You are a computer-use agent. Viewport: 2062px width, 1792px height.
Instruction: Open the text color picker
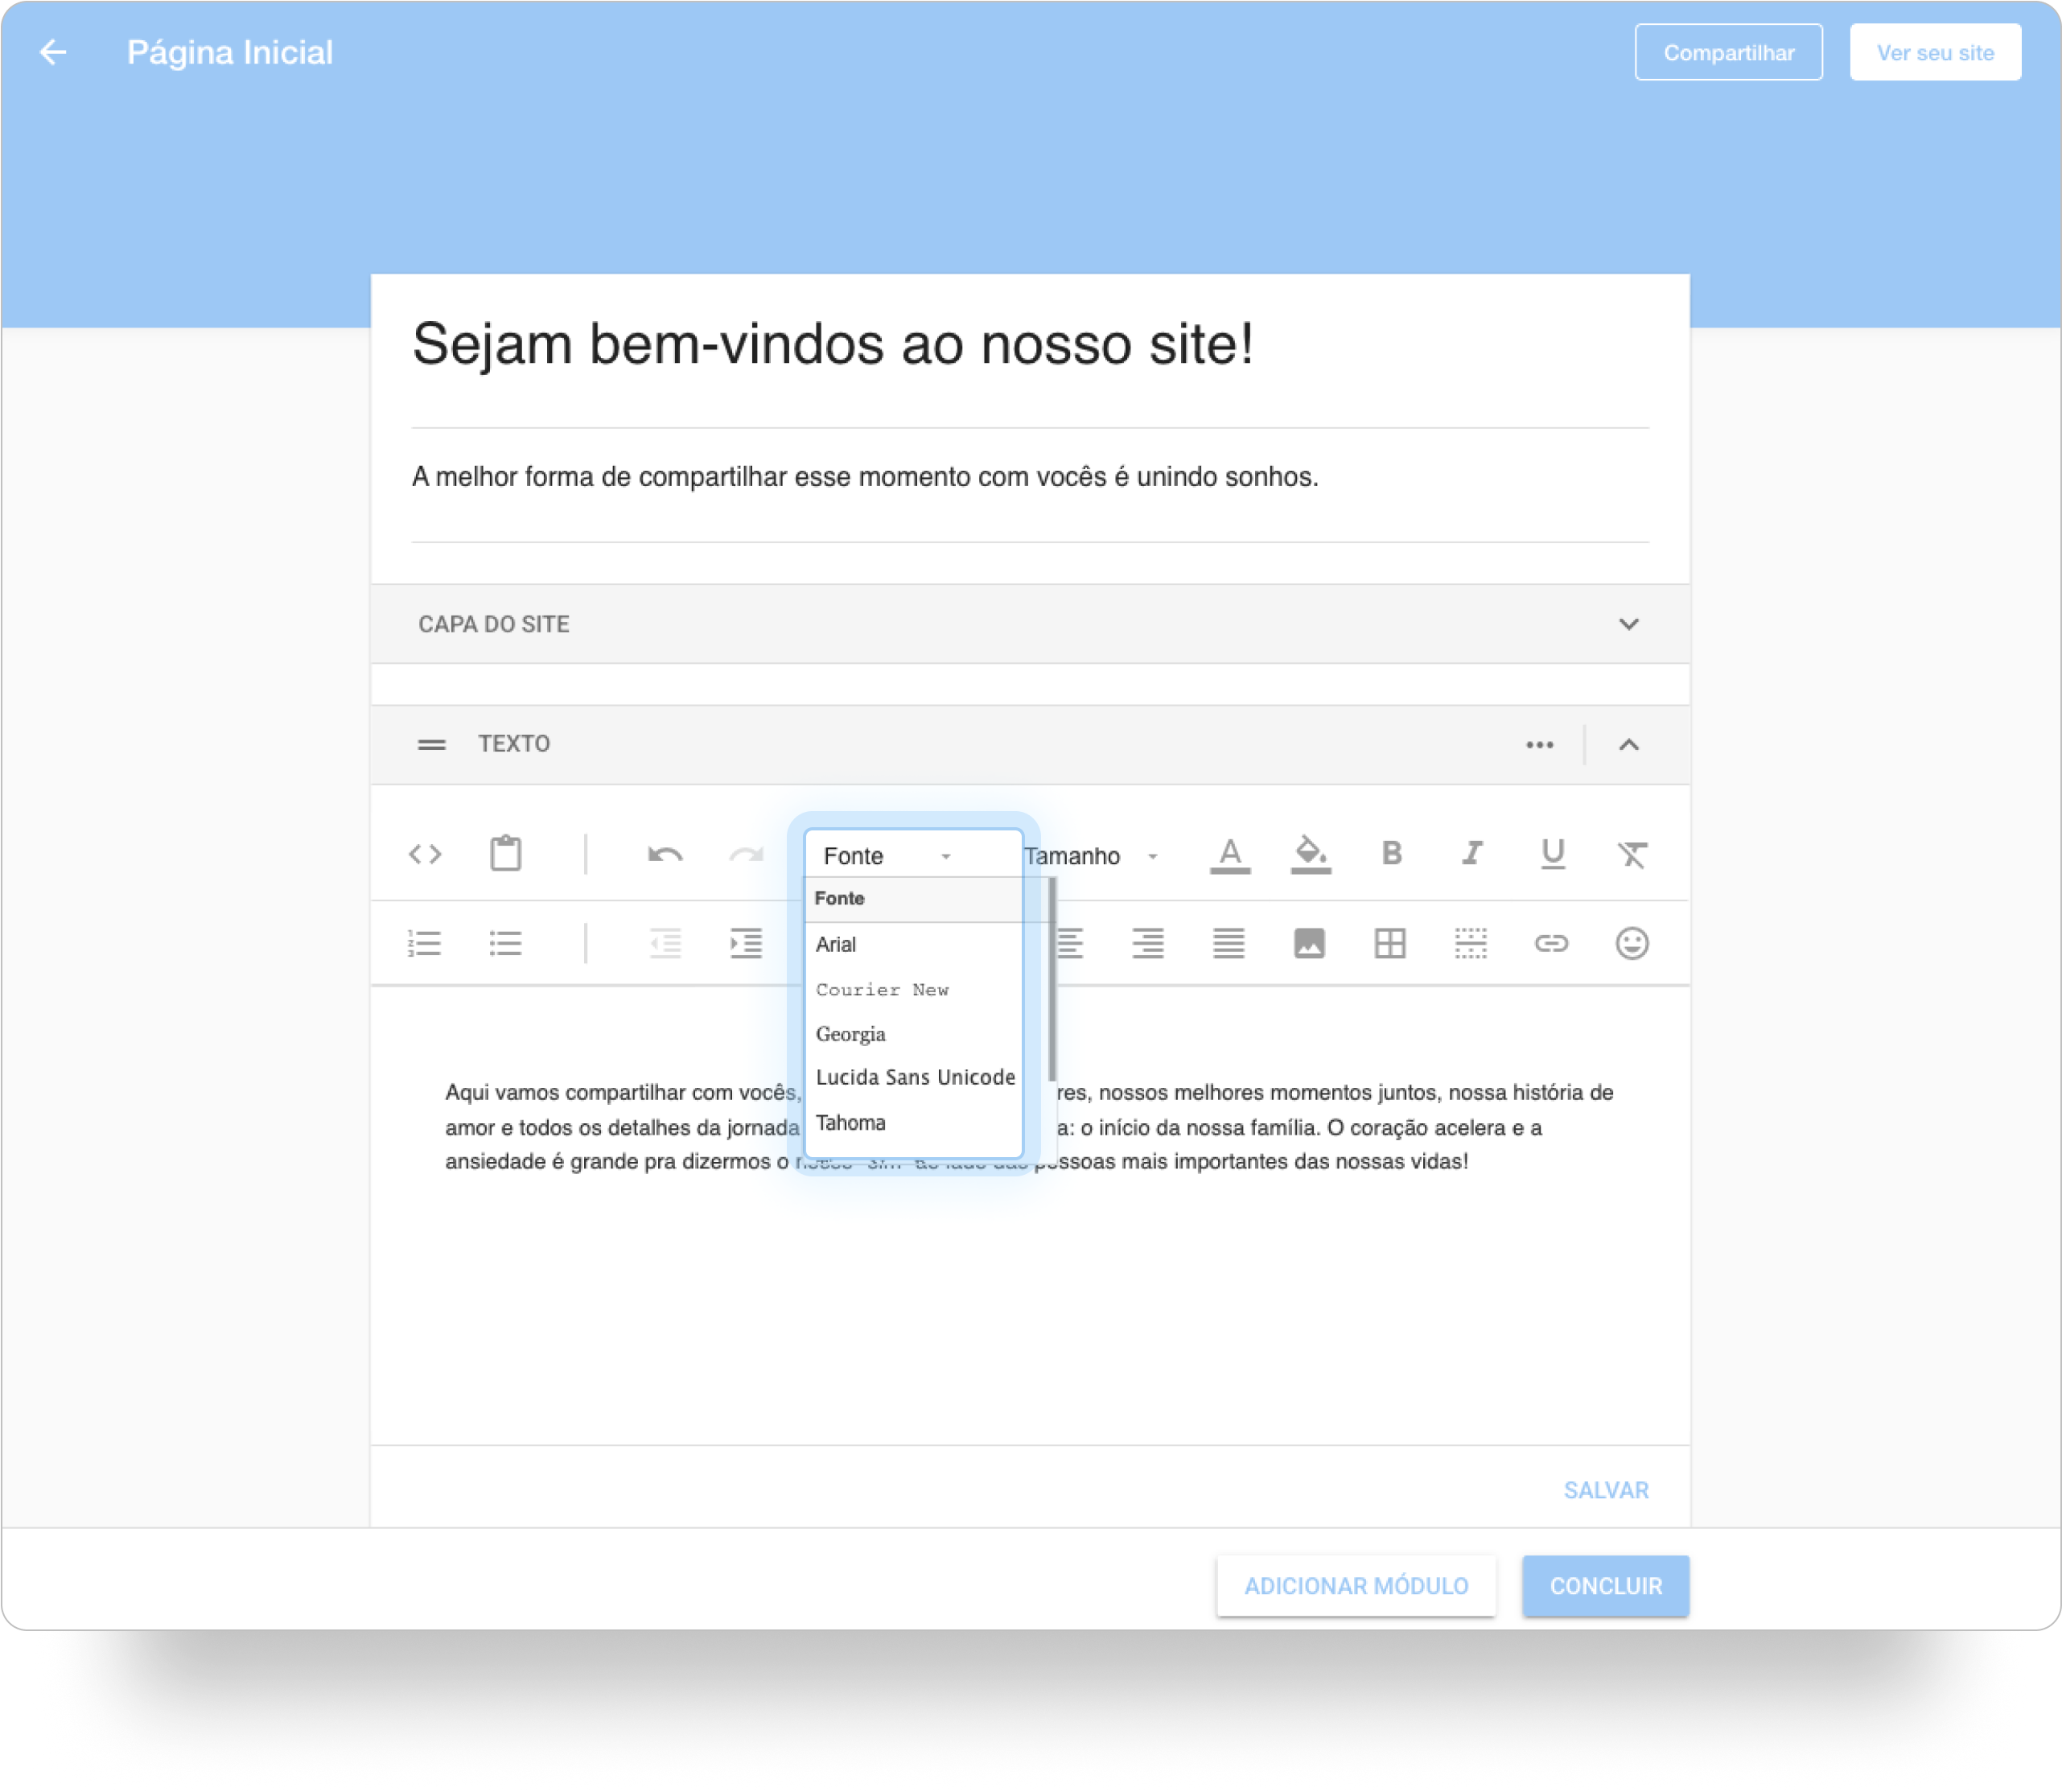[x=1230, y=855]
